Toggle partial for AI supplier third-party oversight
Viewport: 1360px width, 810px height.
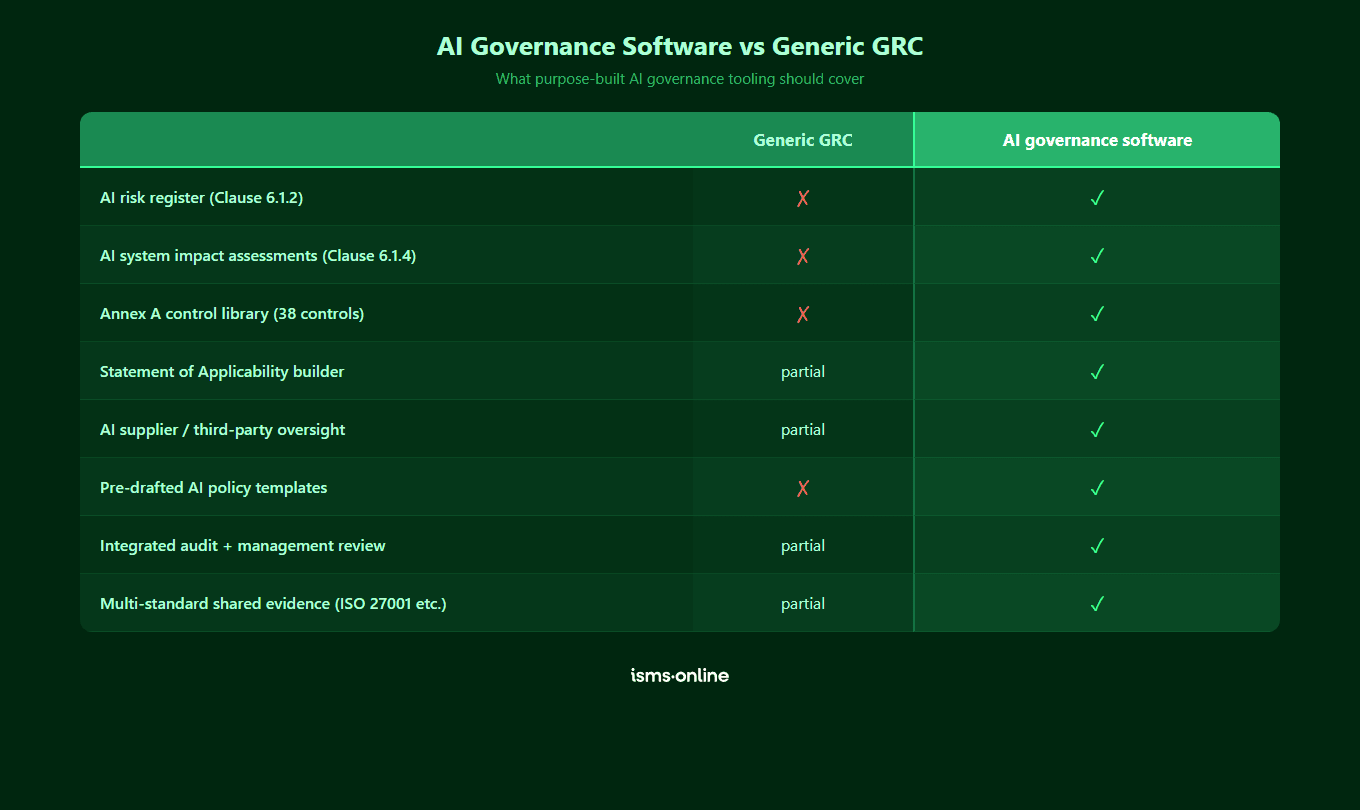coord(803,429)
